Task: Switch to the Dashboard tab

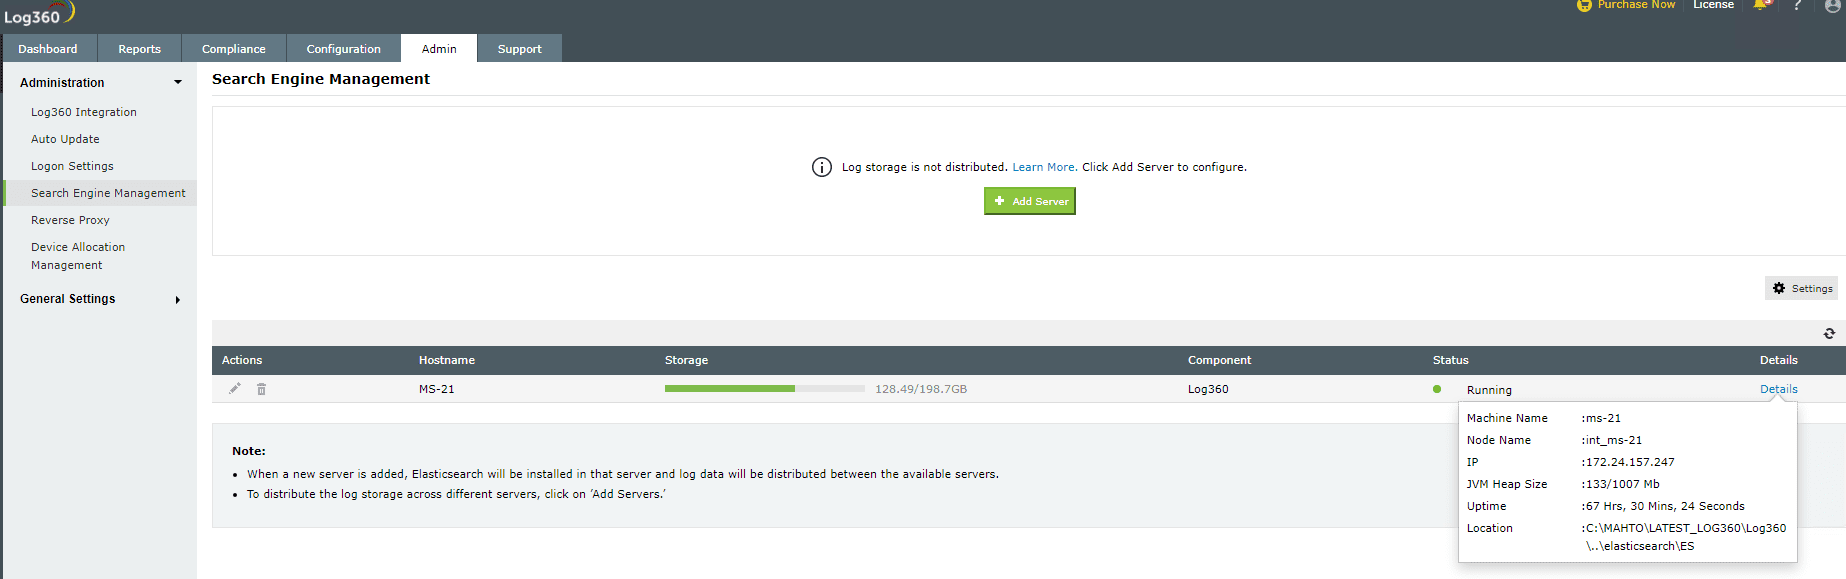Action: tap(48, 48)
